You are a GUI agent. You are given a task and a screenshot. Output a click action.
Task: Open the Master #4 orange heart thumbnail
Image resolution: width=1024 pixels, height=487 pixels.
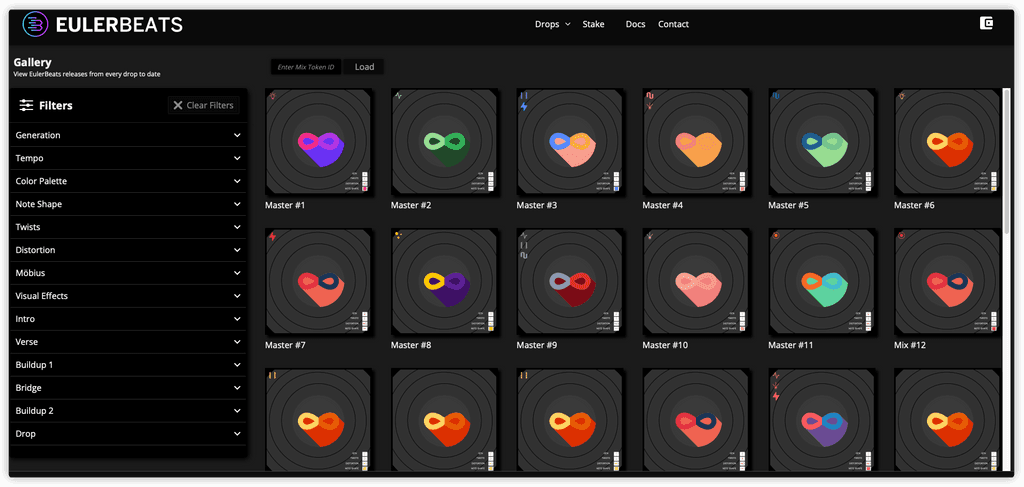point(696,142)
